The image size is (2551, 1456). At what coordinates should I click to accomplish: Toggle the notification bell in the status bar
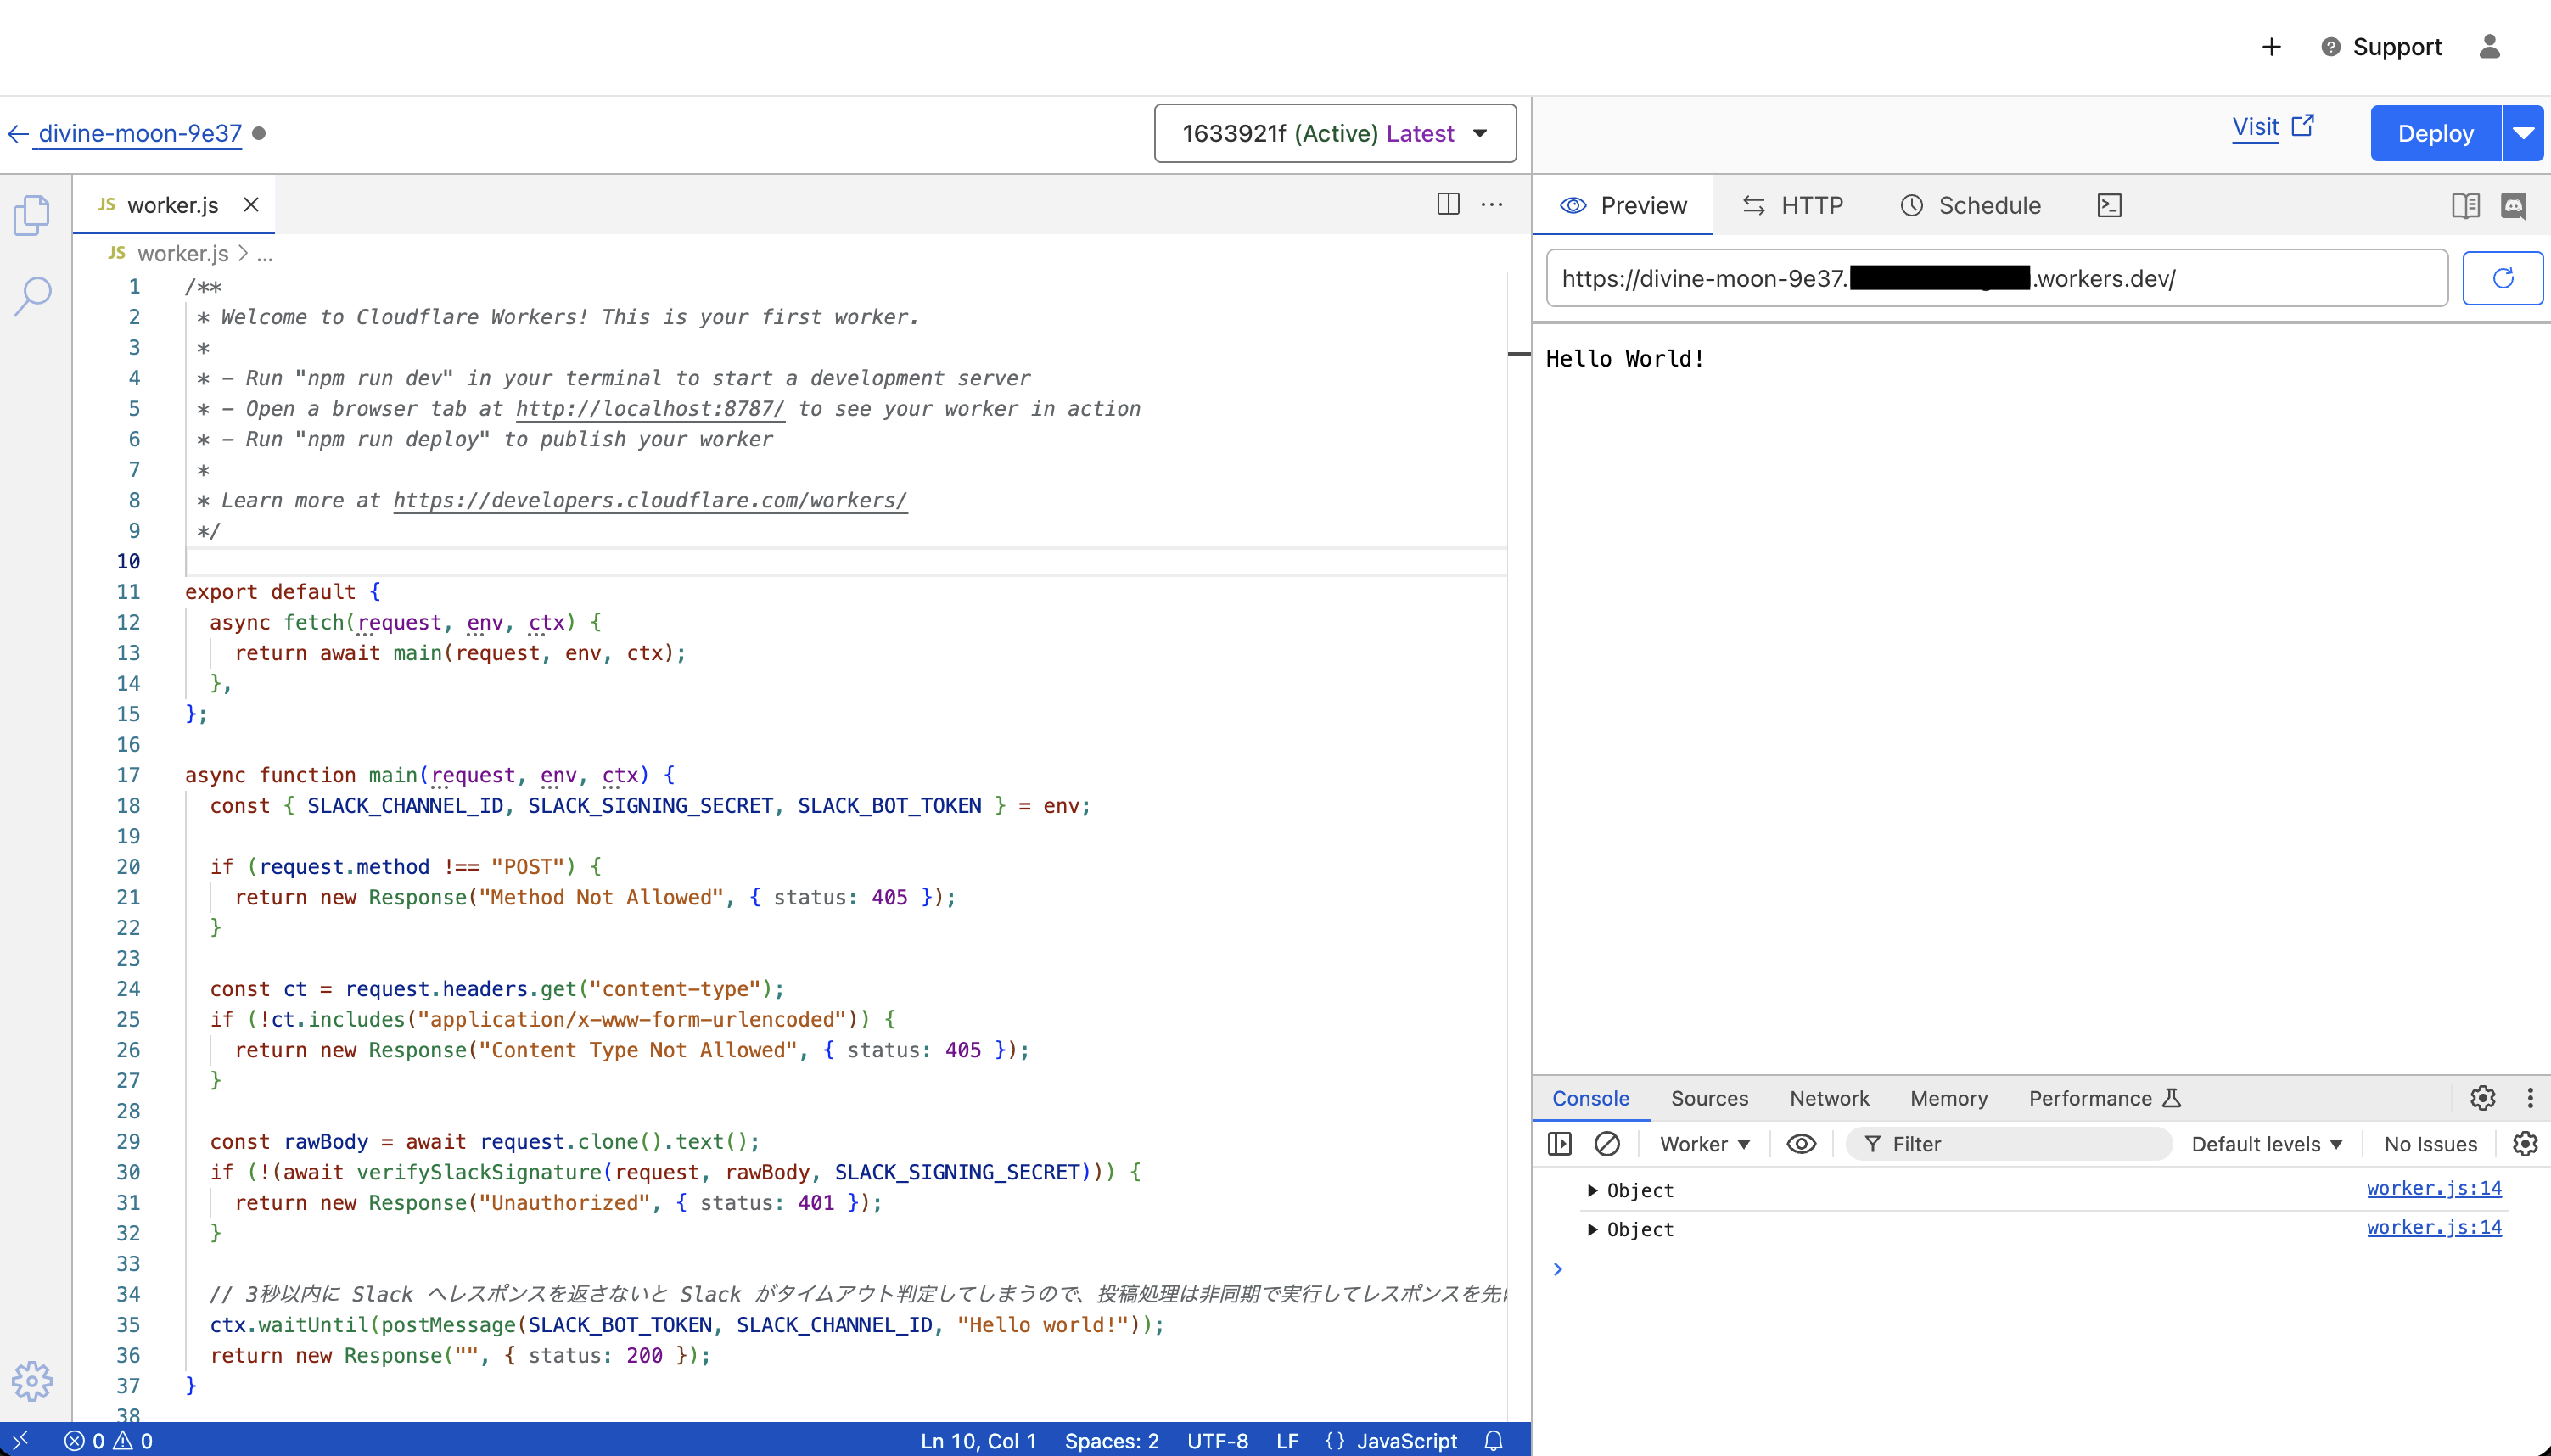(1494, 1441)
